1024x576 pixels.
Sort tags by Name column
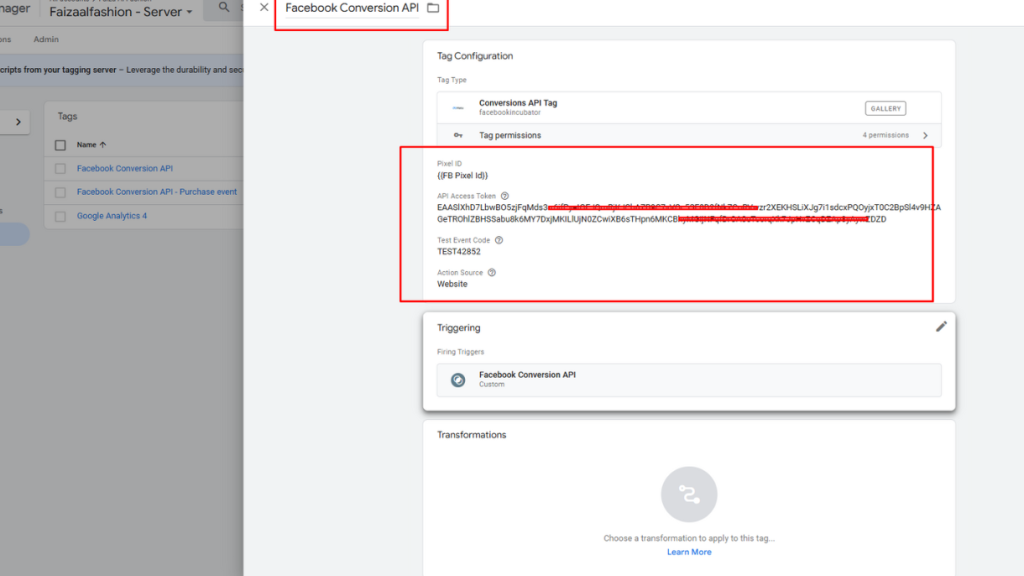coord(91,145)
